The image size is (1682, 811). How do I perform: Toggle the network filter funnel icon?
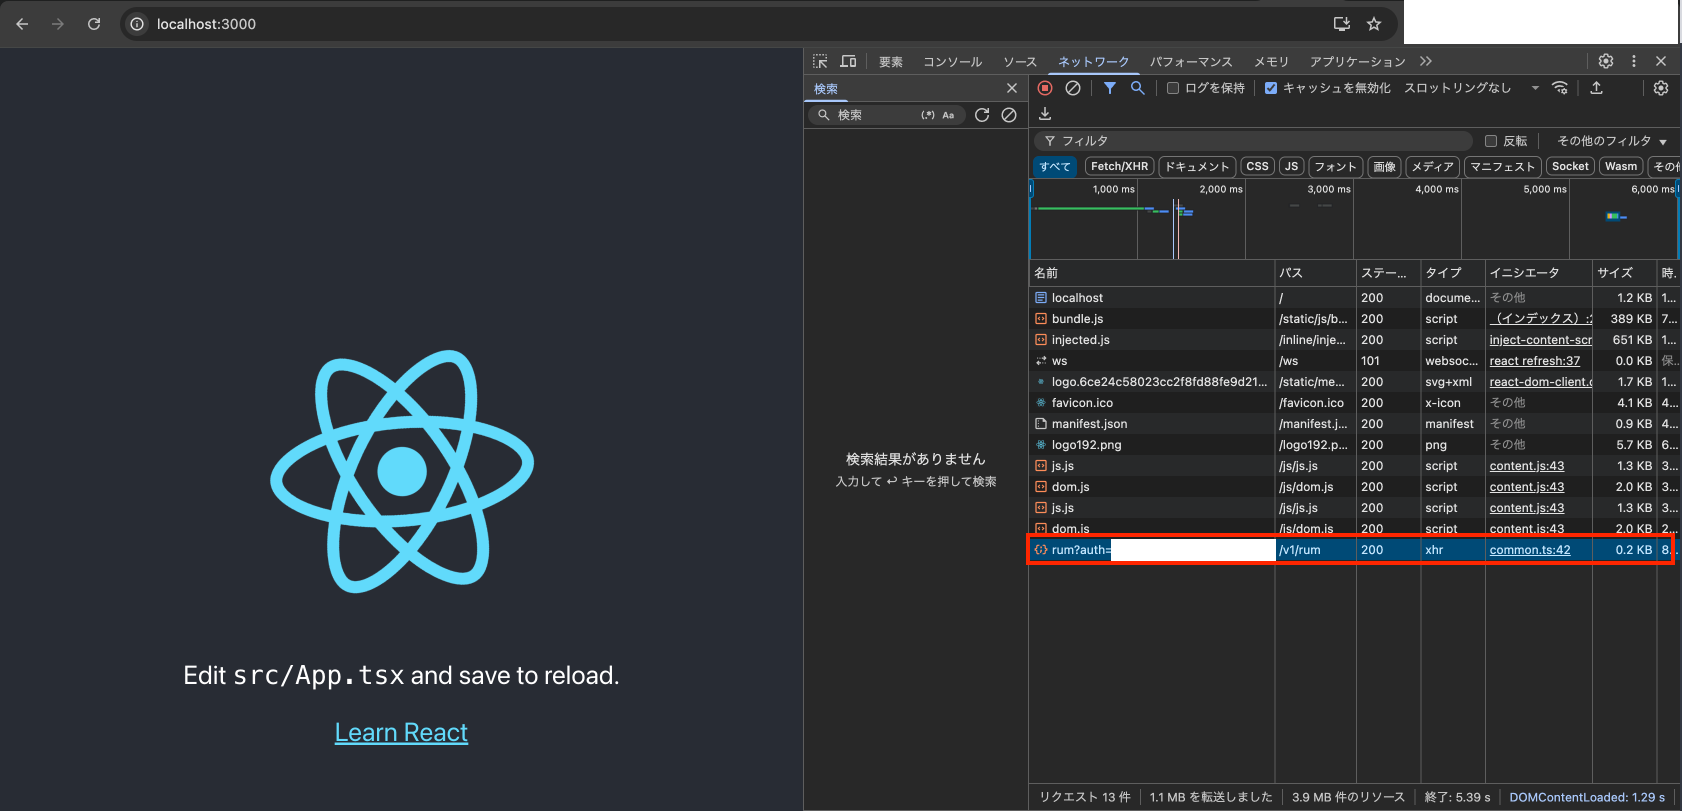1110,88
